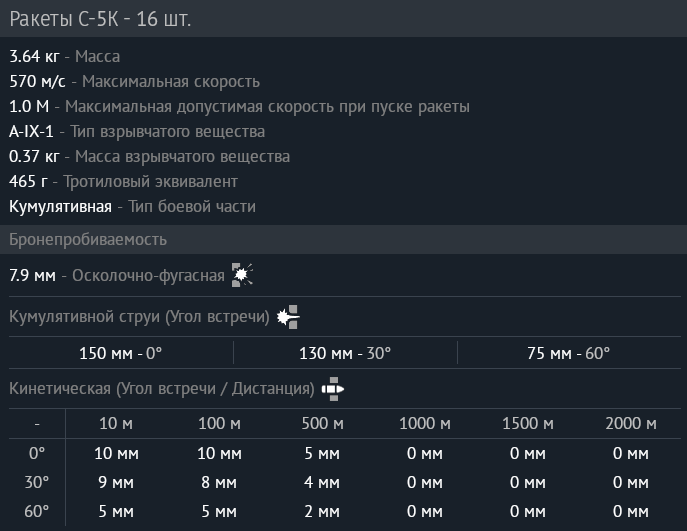Click the cumulative jet icon
This screenshot has width=687, height=531.
click(289, 317)
